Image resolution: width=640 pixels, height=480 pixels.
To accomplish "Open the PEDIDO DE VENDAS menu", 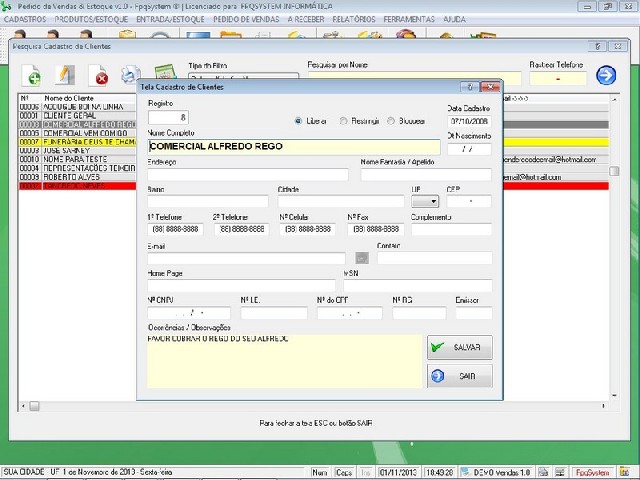I will [x=246, y=20].
